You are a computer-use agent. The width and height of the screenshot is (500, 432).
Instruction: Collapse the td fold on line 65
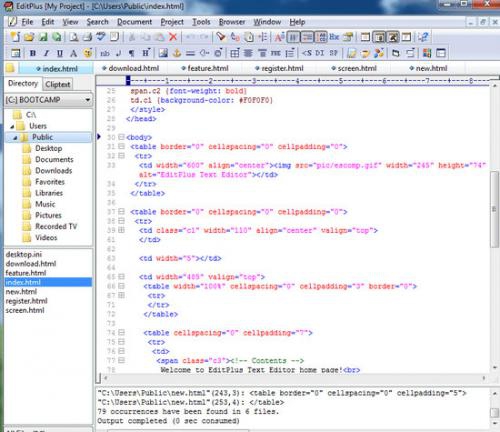point(121,277)
